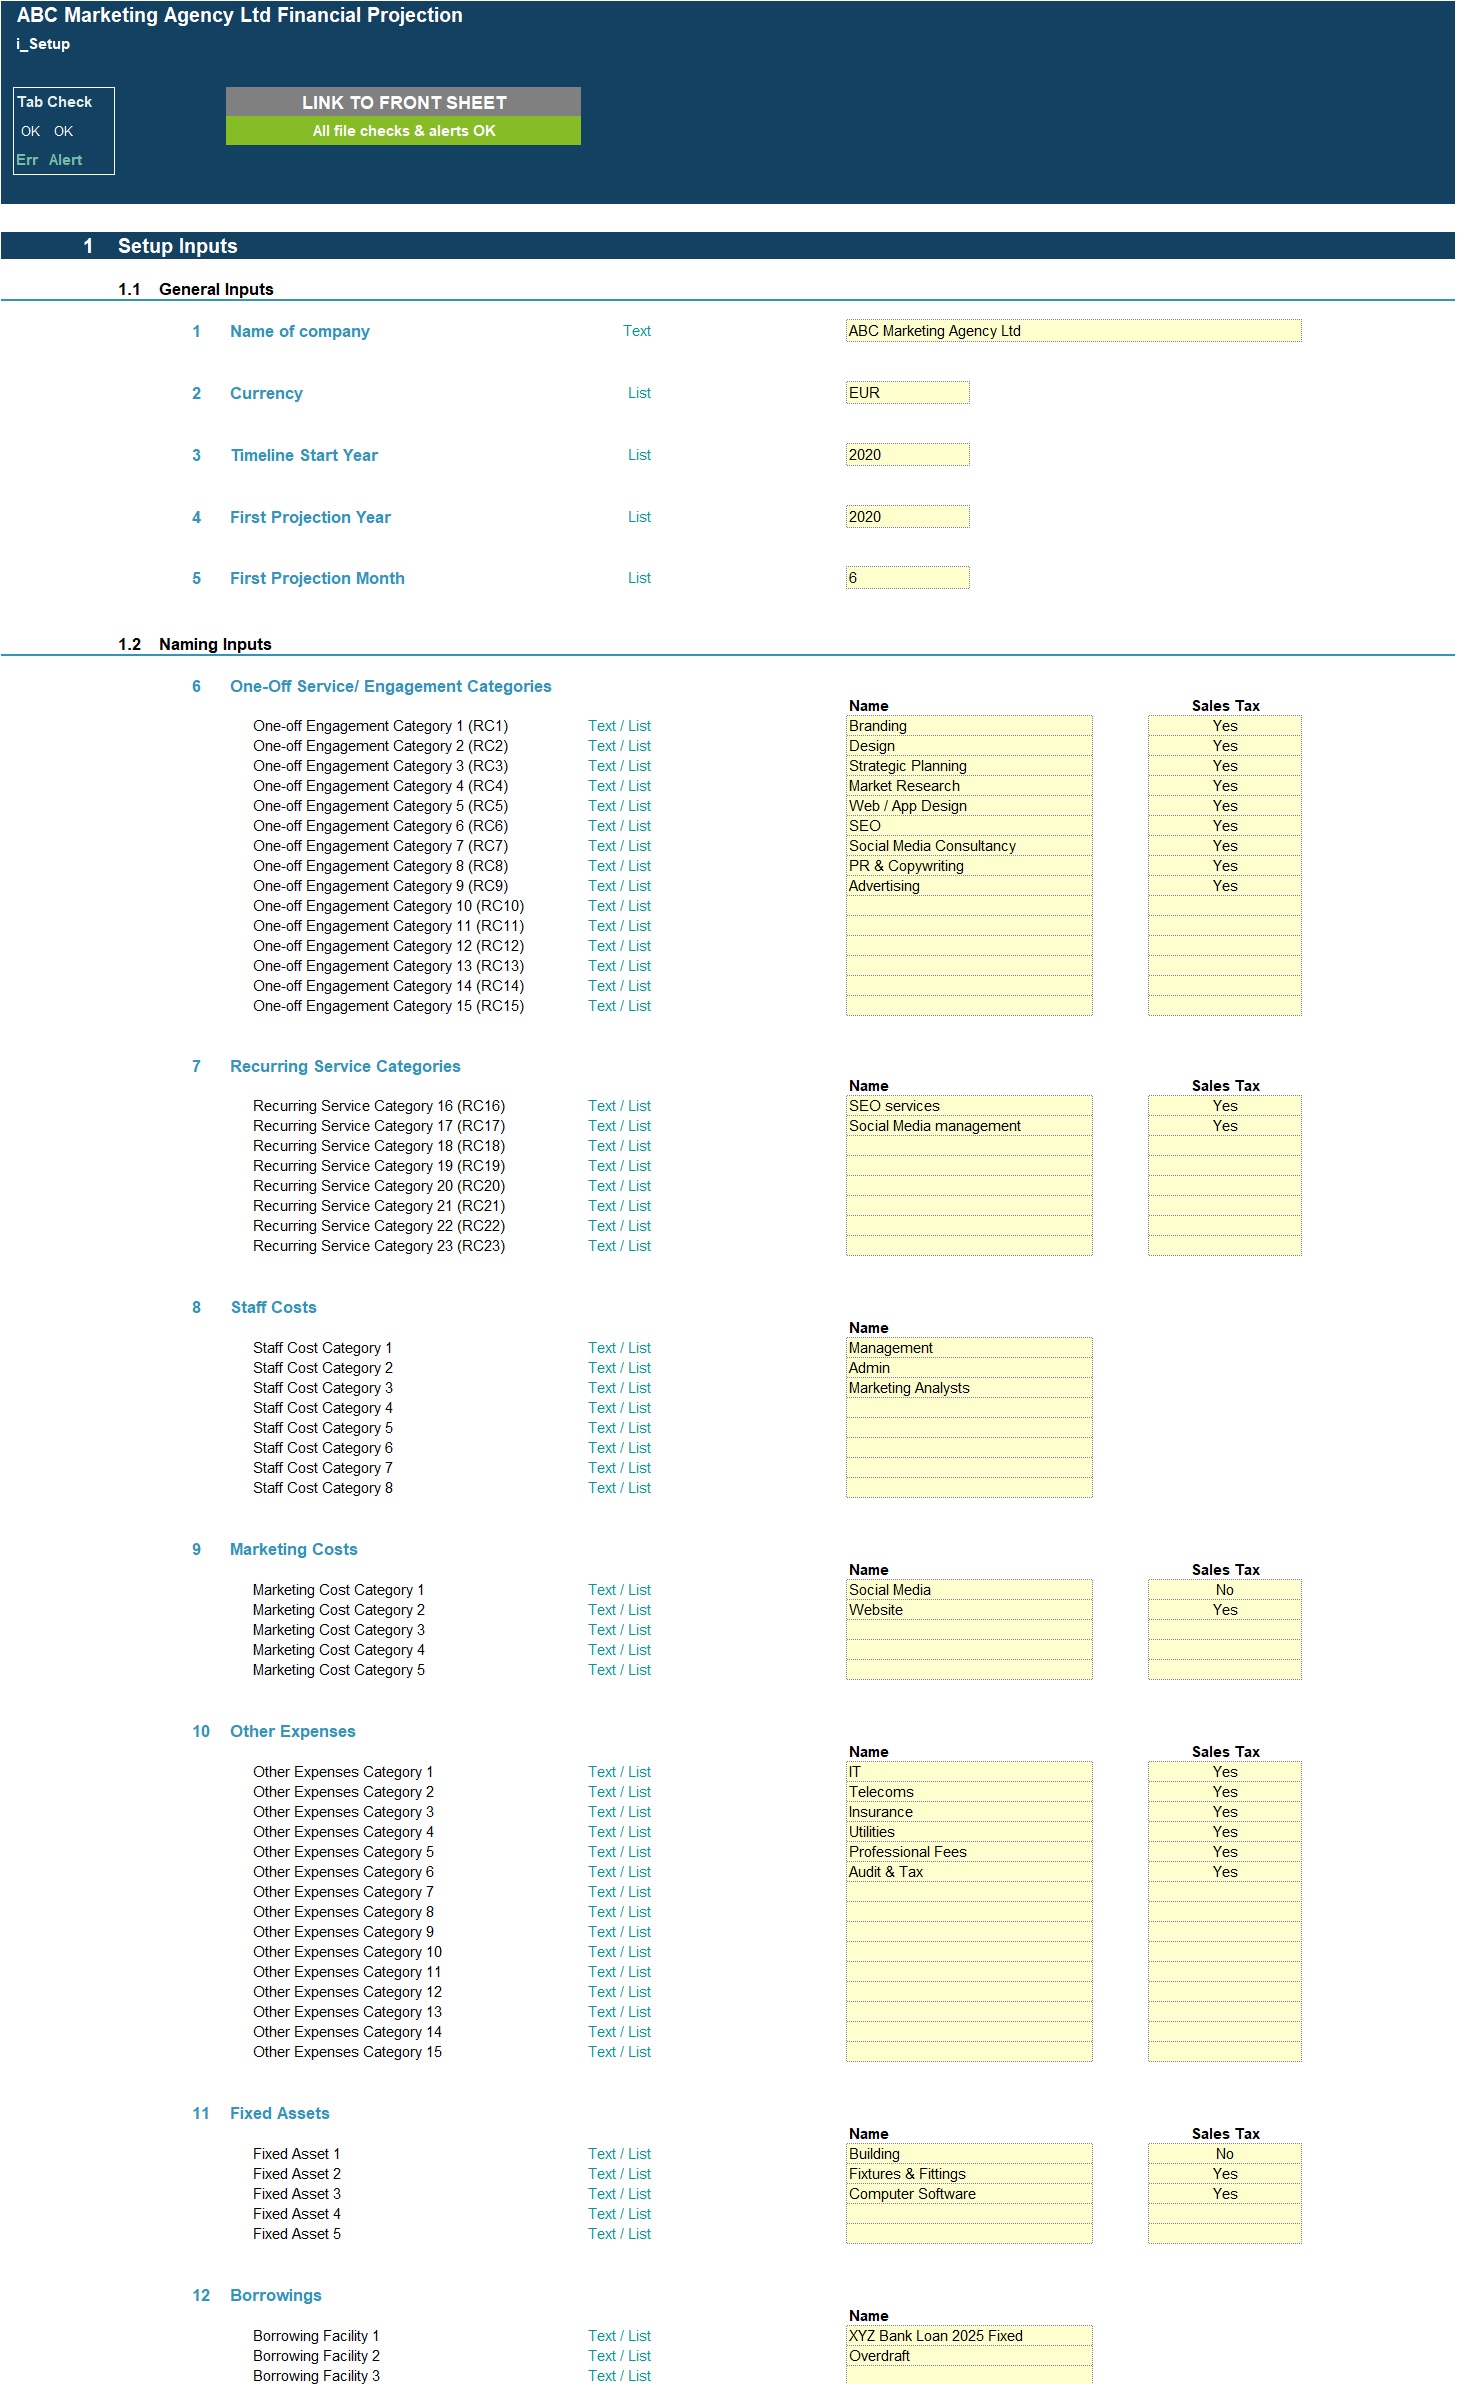The height and width of the screenshot is (2384, 1460).
Task: Select the Building fixed asset cell
Action: pos(969,2154)
